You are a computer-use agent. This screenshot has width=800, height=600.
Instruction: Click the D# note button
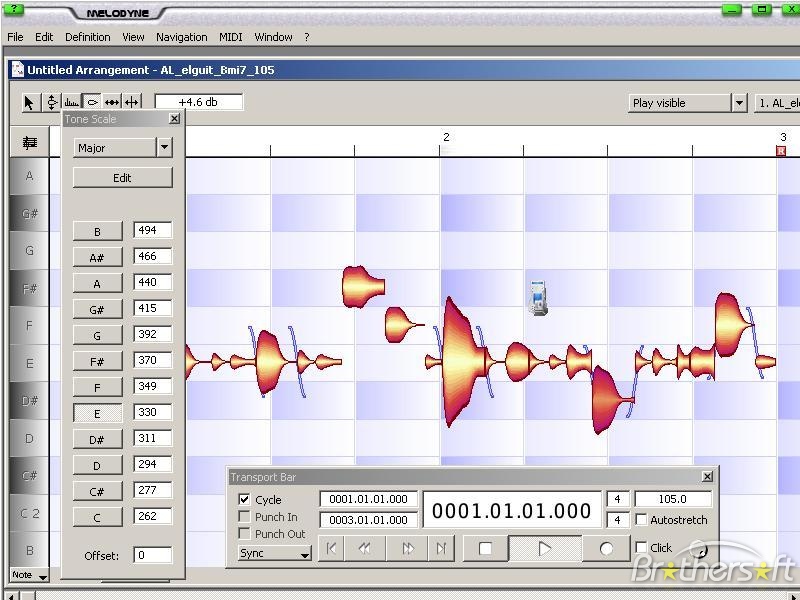(x=97, y=440)
